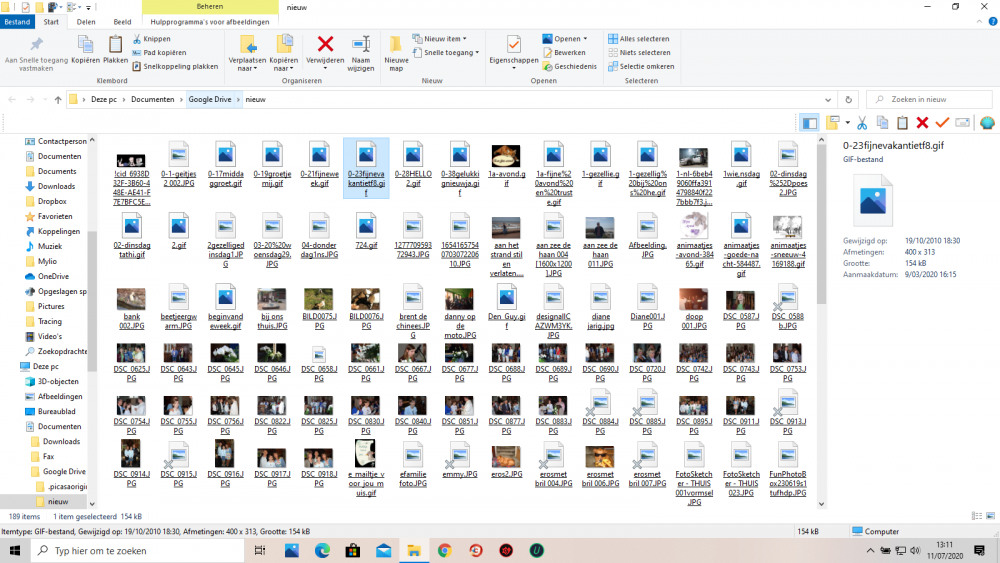The height and width of the screenshot is (563, 1000).
Task: Switch to details view icon in status bar
Action: 976,516
